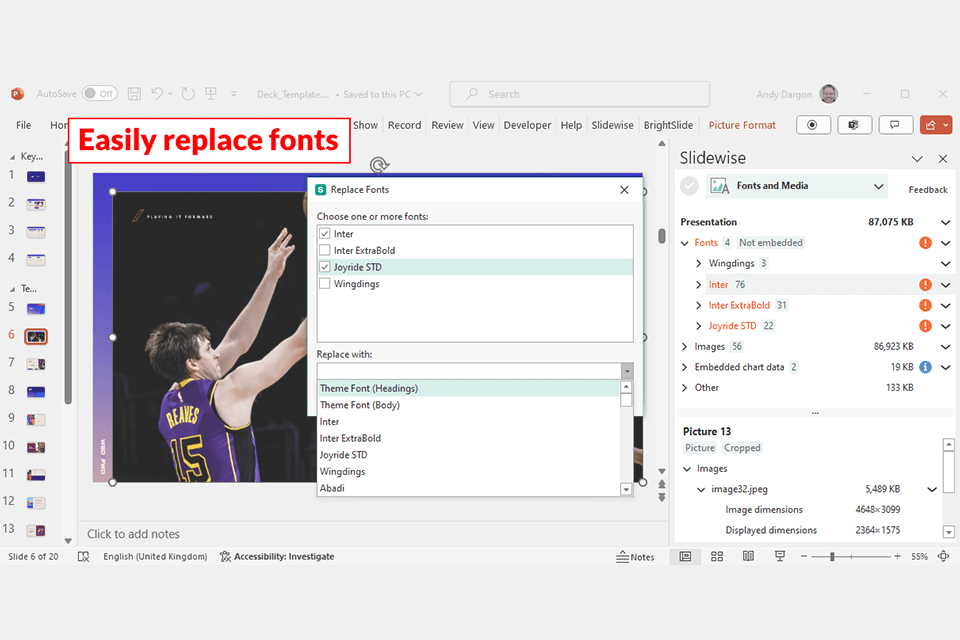Click info icon on Embedded chart data
The width and height of the screenshot is (960, 640).
[x=925, y=367]
